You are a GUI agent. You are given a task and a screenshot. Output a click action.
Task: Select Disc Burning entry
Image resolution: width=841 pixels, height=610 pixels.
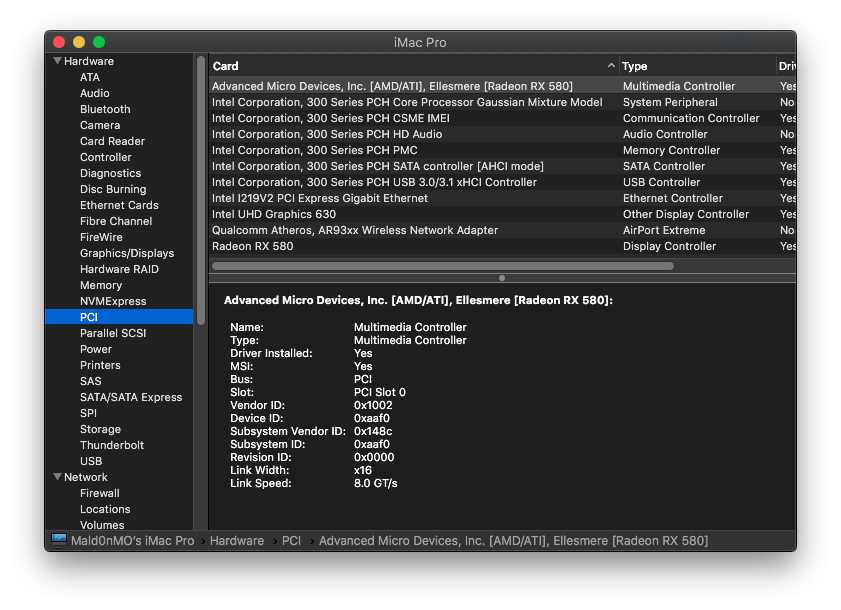coord(113,189)
